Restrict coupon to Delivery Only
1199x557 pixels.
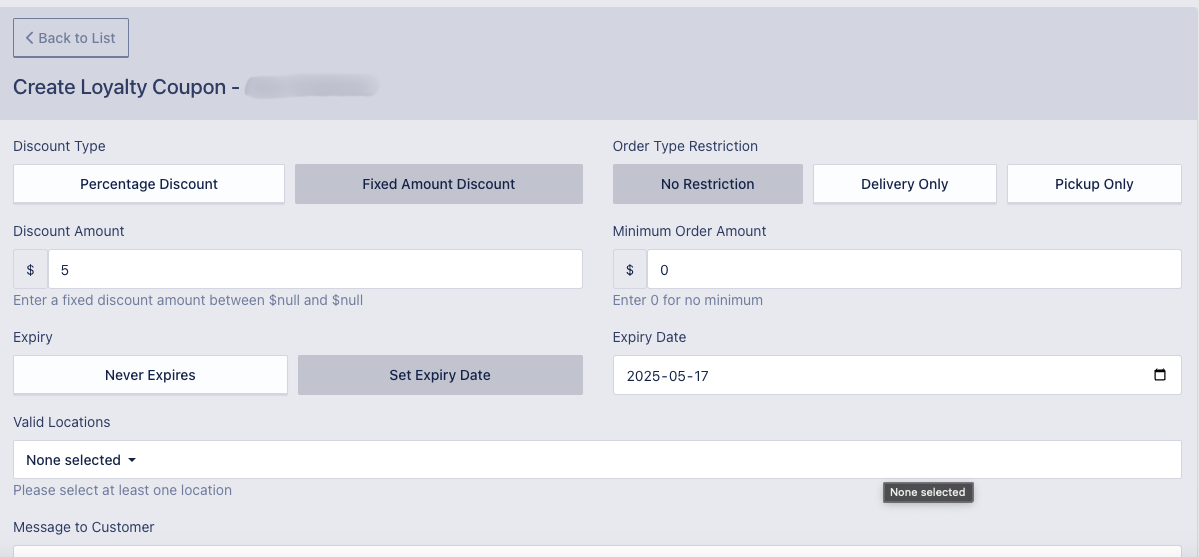pyautogui.click(x=904, y=184)
